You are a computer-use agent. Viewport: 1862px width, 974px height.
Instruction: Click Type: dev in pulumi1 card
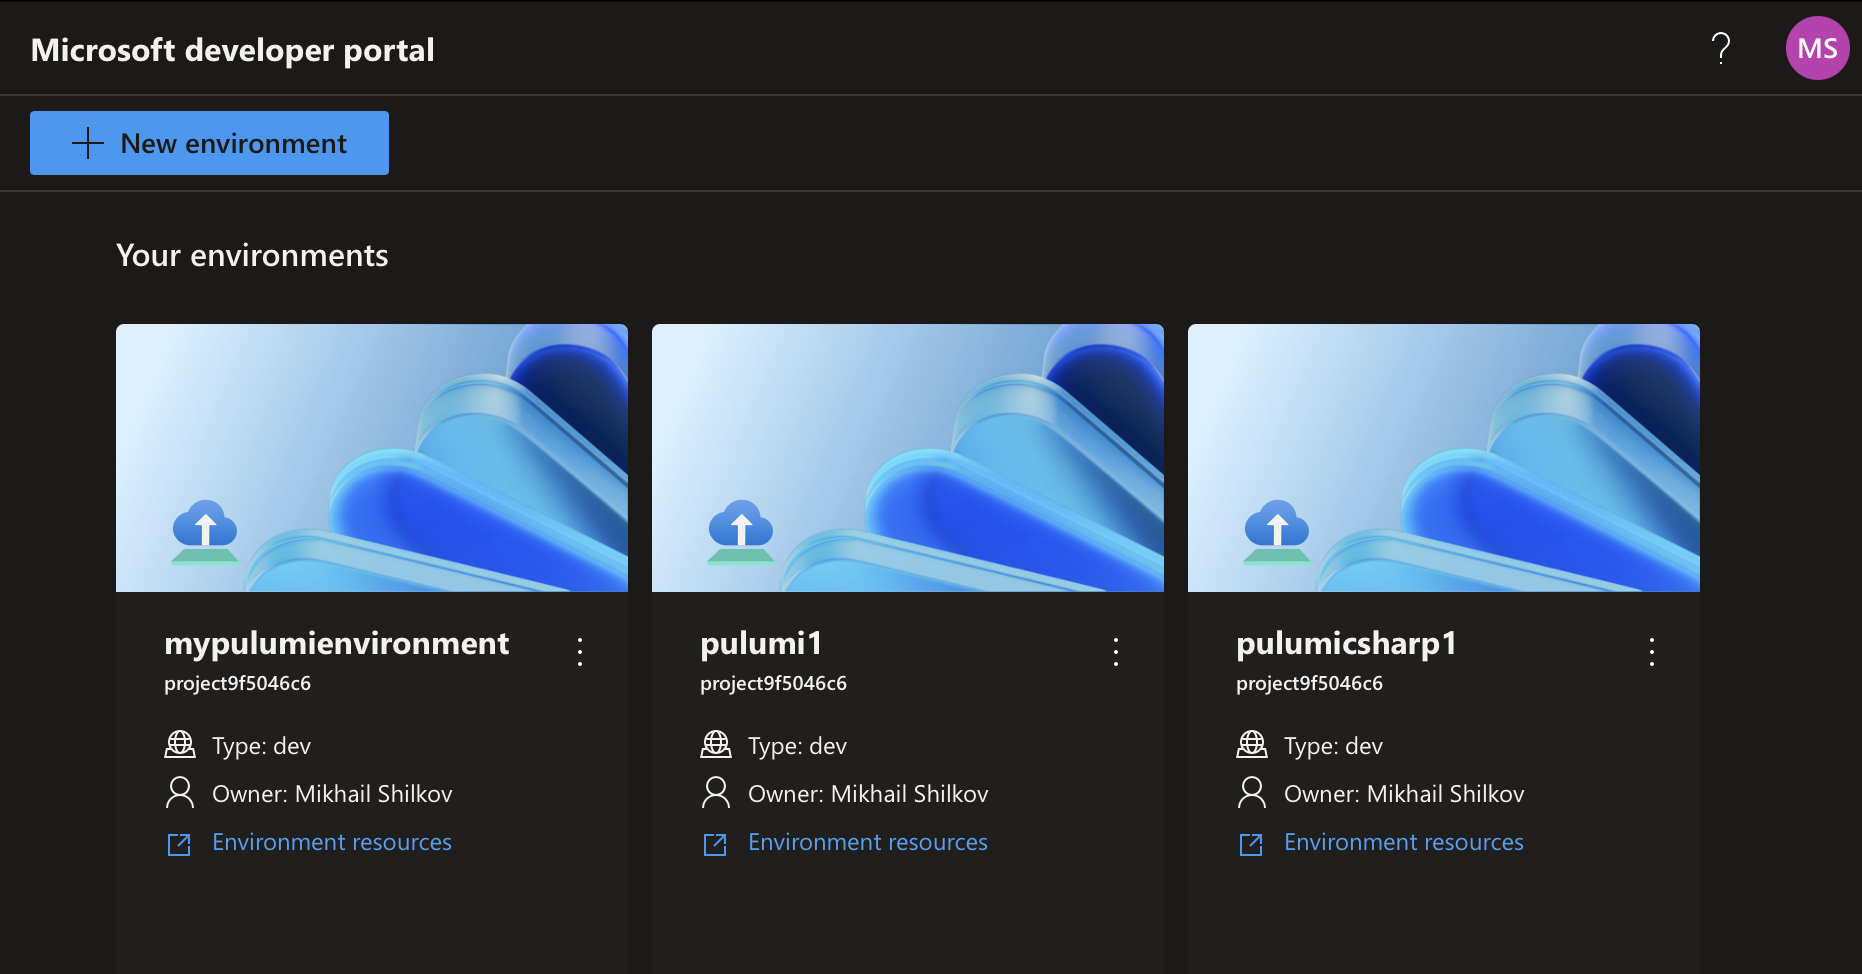tap(797, 746)
